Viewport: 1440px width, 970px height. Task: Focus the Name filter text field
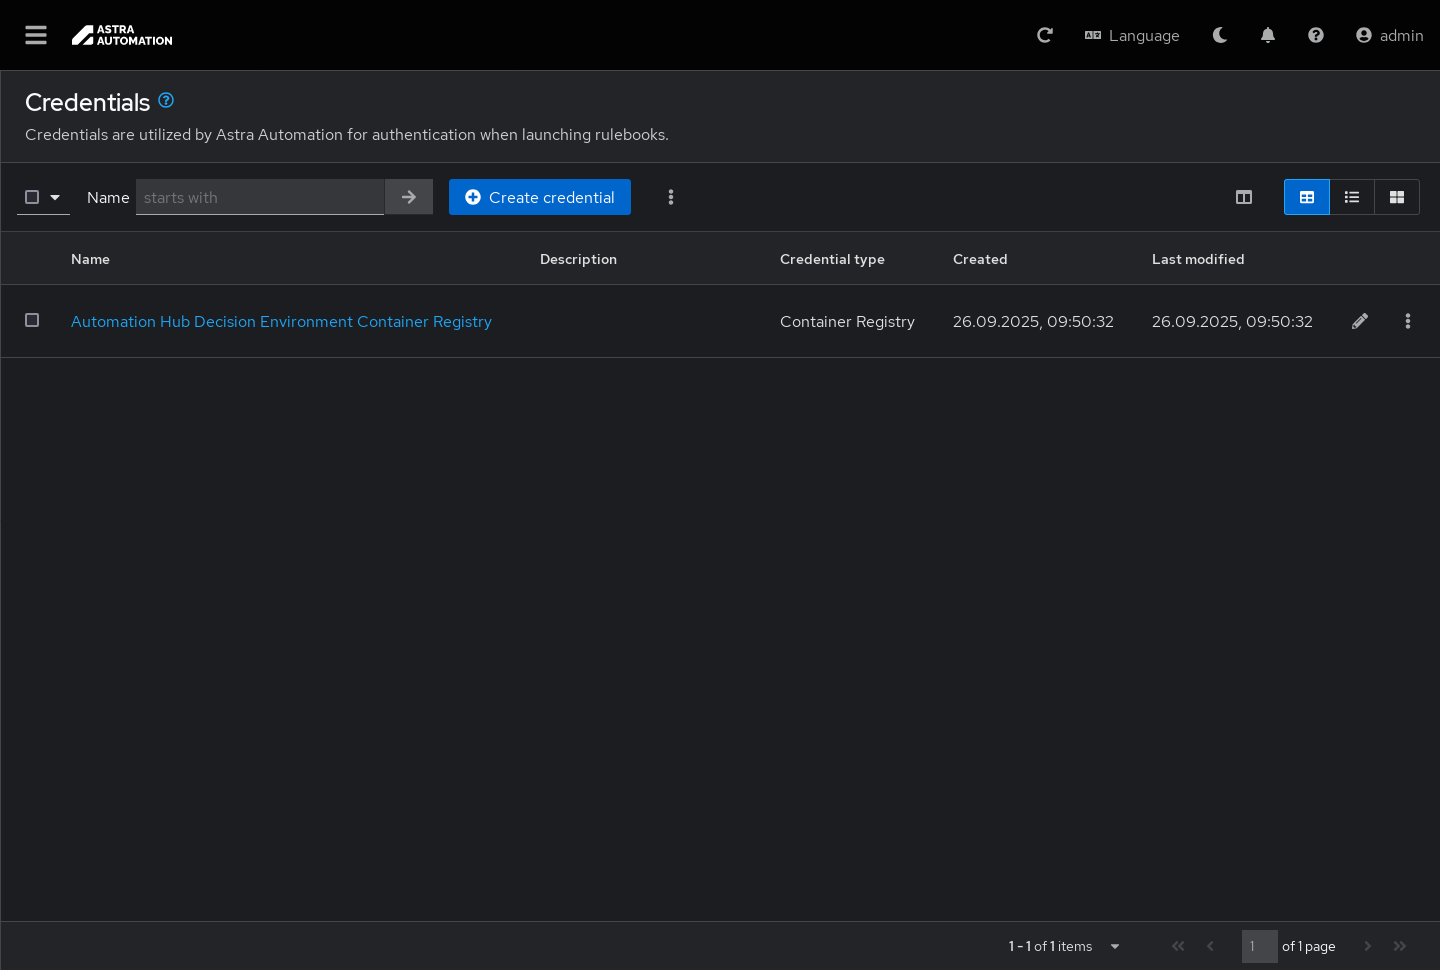click(x=260, y=197)
